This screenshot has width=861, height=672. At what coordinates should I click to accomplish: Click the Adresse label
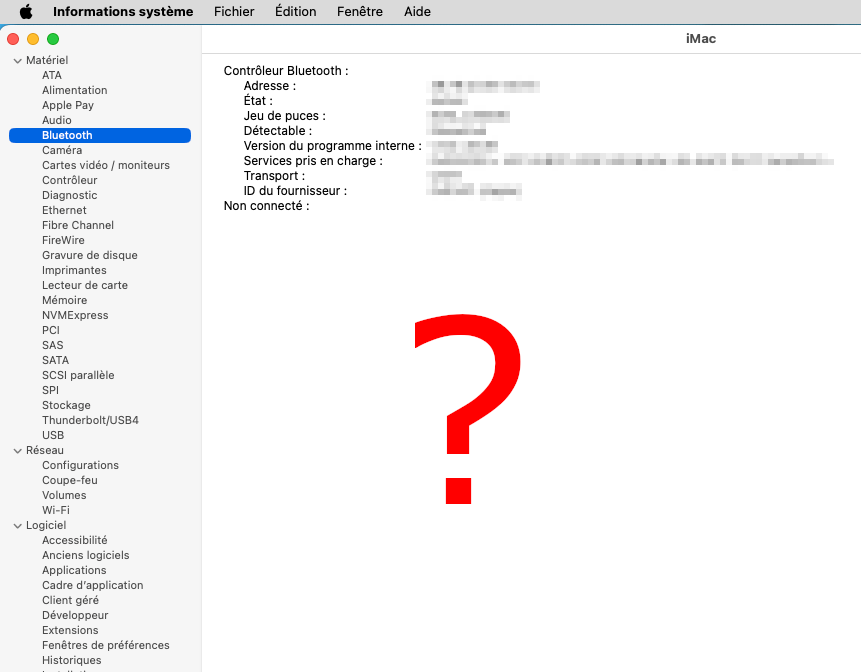click(270, 86)
